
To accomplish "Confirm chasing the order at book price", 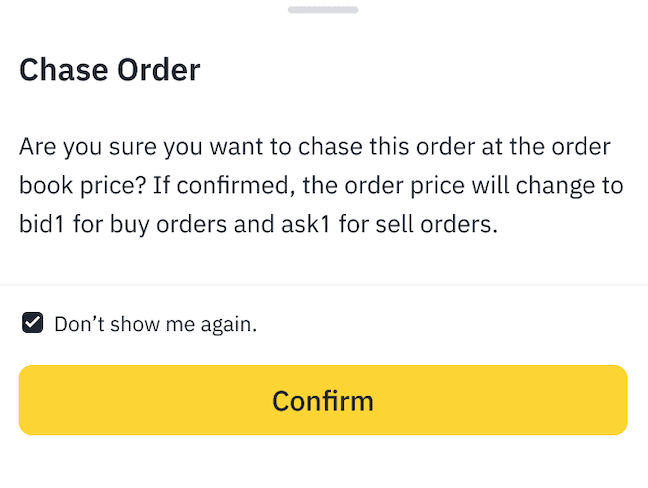I will point(323,400).
